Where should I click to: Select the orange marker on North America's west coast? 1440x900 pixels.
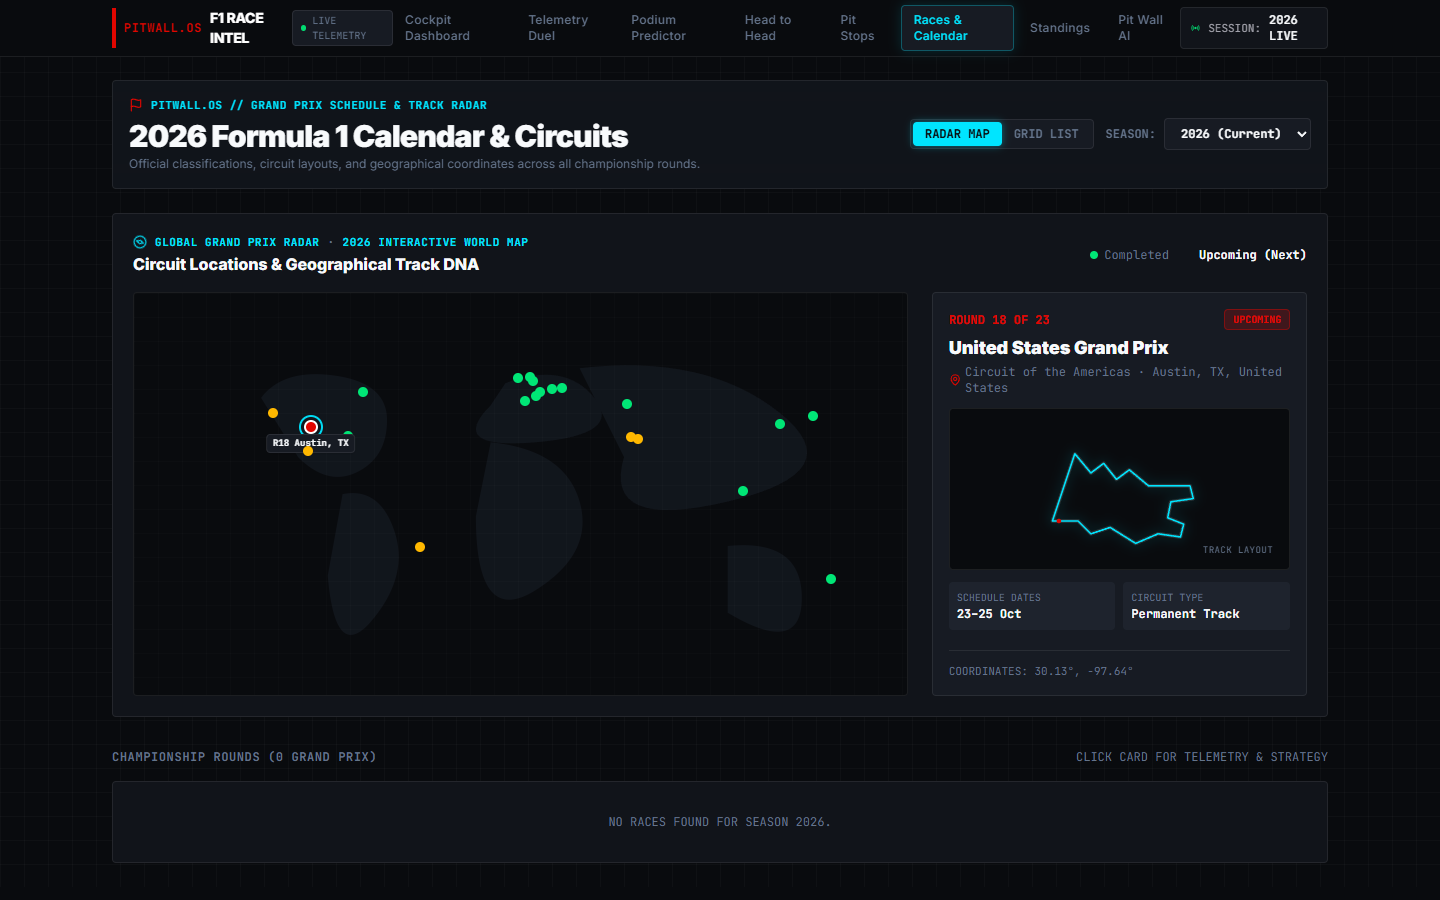273,413
